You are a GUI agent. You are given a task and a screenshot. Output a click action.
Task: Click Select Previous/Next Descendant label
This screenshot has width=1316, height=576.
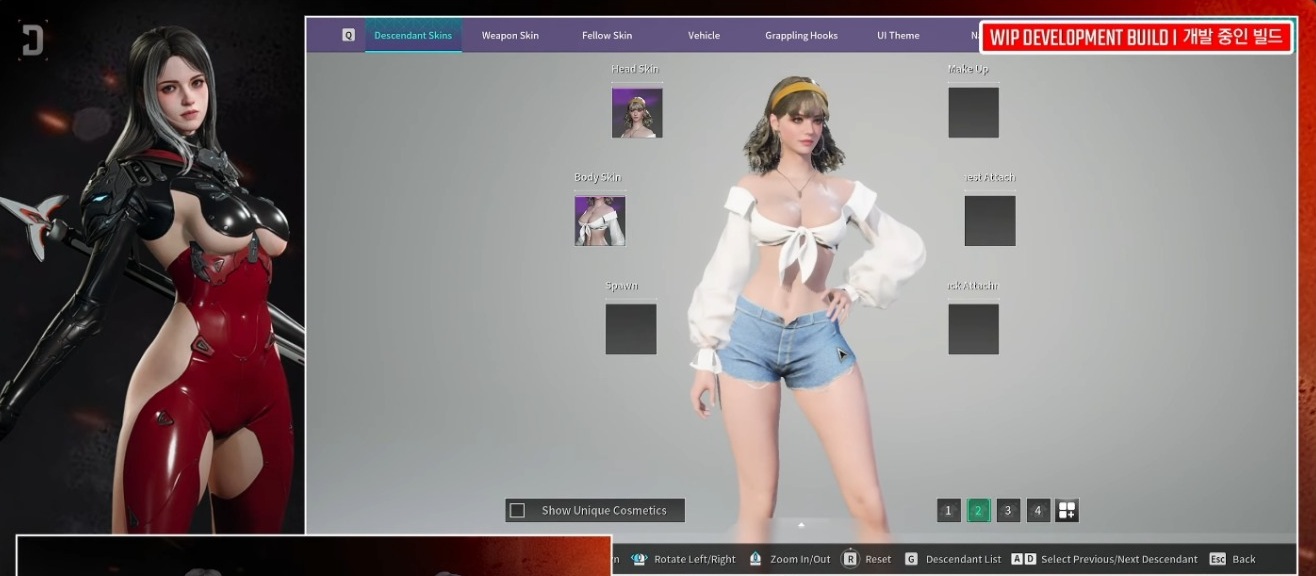click(x=1119, y=559)
